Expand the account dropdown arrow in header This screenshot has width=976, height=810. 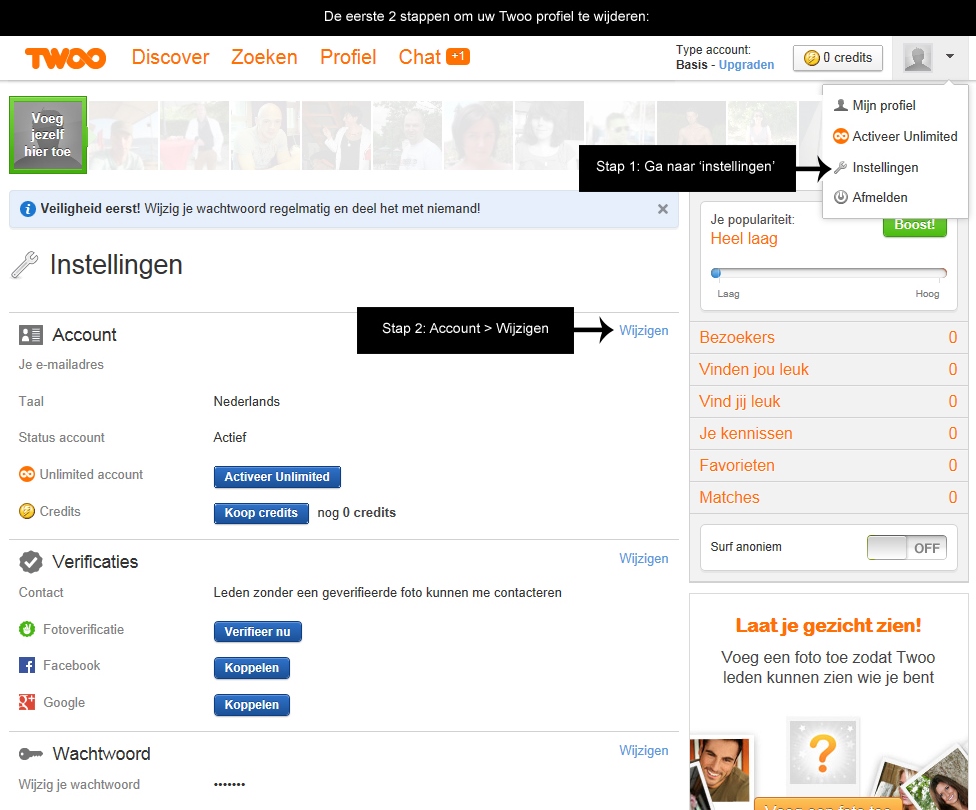950,56
